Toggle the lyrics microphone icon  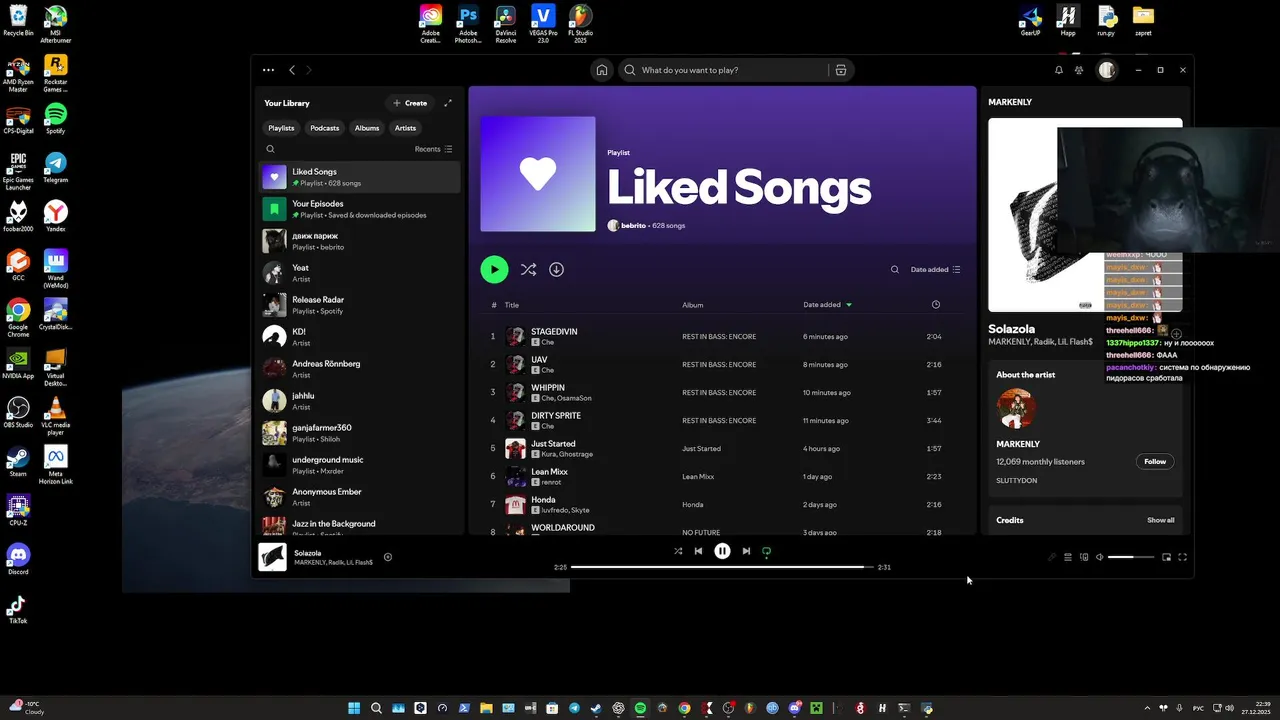pyautogui.click(x=1052, y=557)
